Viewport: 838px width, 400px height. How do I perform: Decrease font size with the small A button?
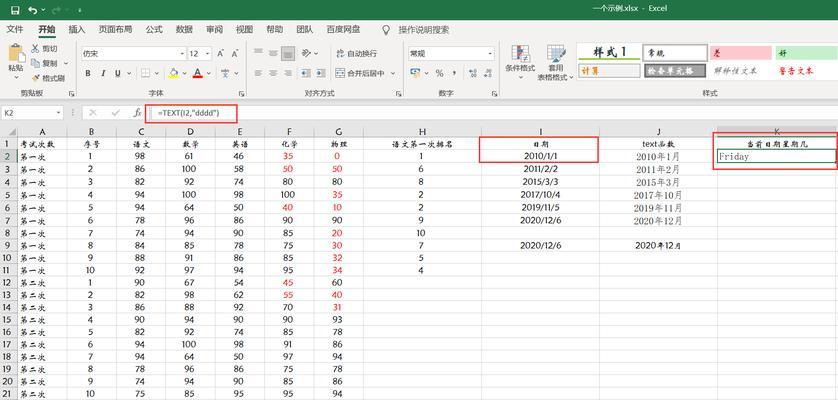[x=235, y=53]
